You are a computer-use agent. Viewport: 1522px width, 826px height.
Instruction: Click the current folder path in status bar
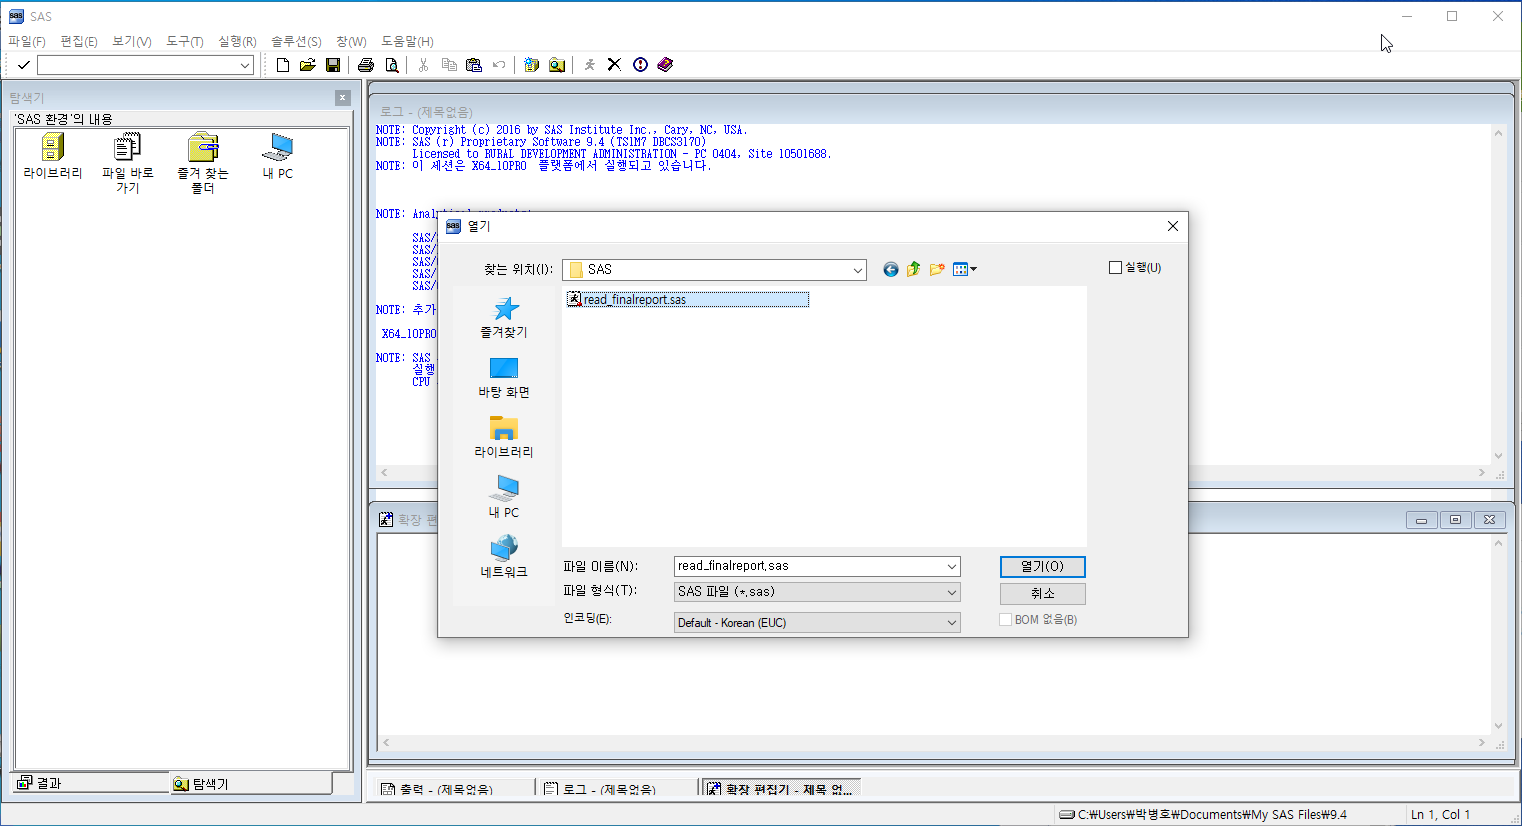click(x=1202, y=814)
